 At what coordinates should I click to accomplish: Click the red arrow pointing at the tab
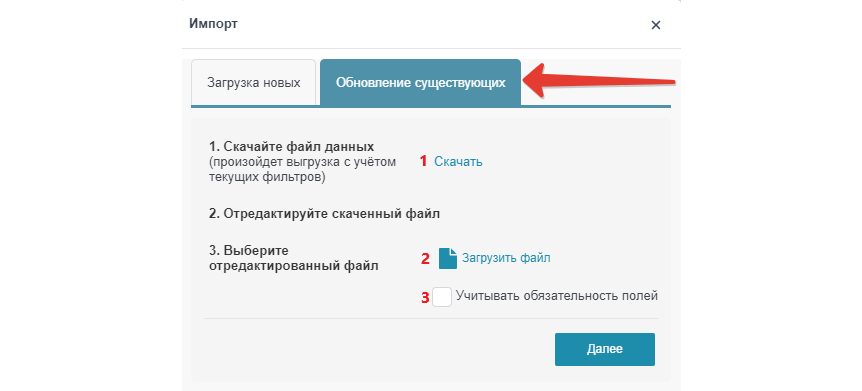599,81
